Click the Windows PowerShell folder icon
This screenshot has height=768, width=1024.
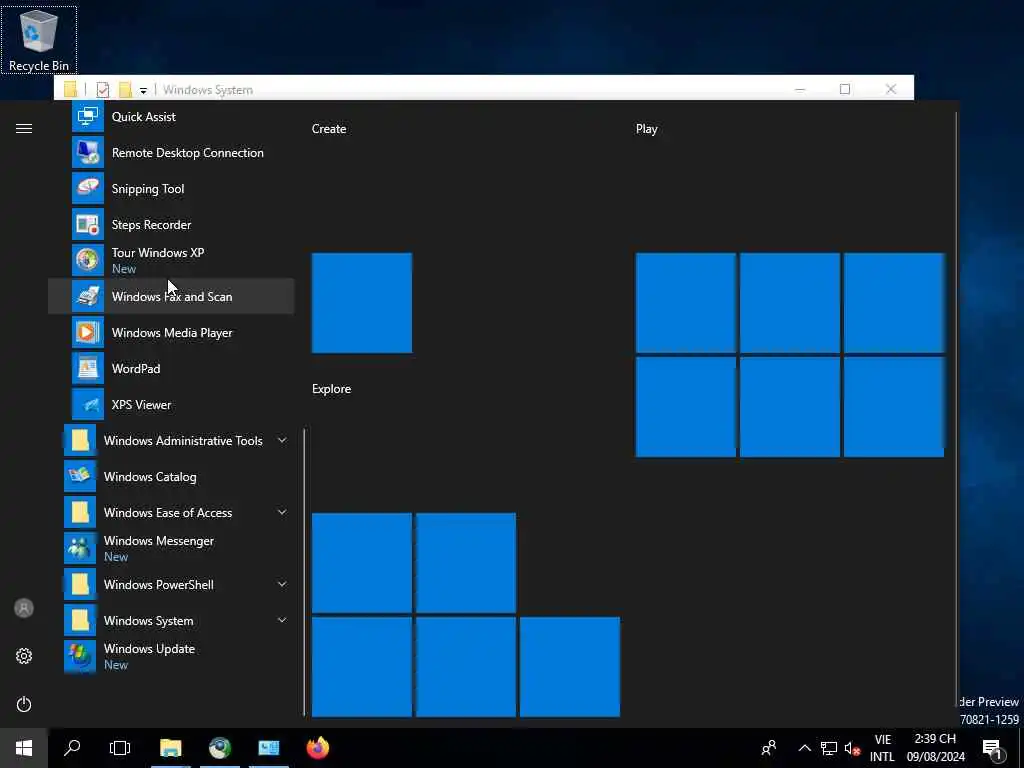point(80,584)
